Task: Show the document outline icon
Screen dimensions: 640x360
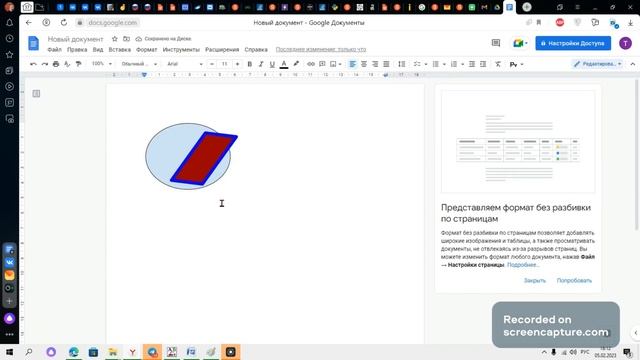Action: pos(36,94)
